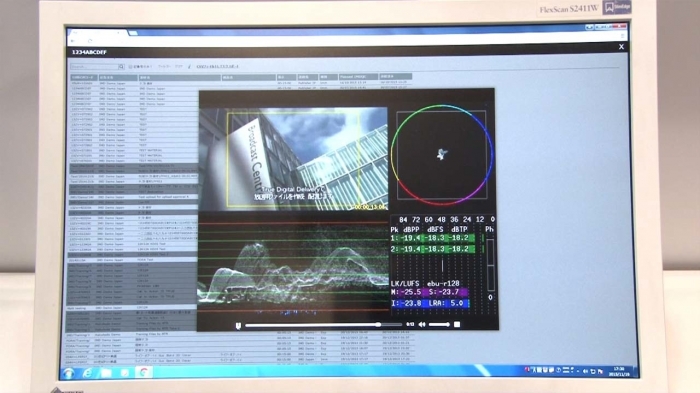Click the search magnifier icon
The height and width of the screenshot is (393, 700).
[x=121, y=67]
